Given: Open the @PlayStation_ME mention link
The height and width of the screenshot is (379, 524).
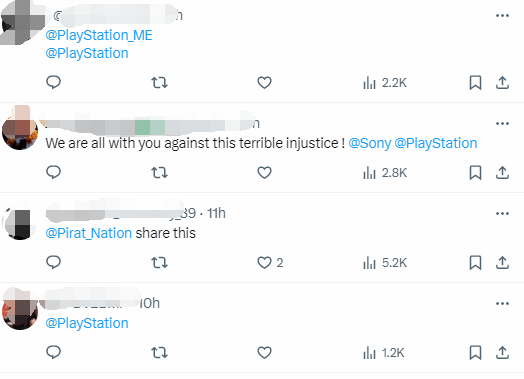Looking at the screenshot, I should pos(99,35).
